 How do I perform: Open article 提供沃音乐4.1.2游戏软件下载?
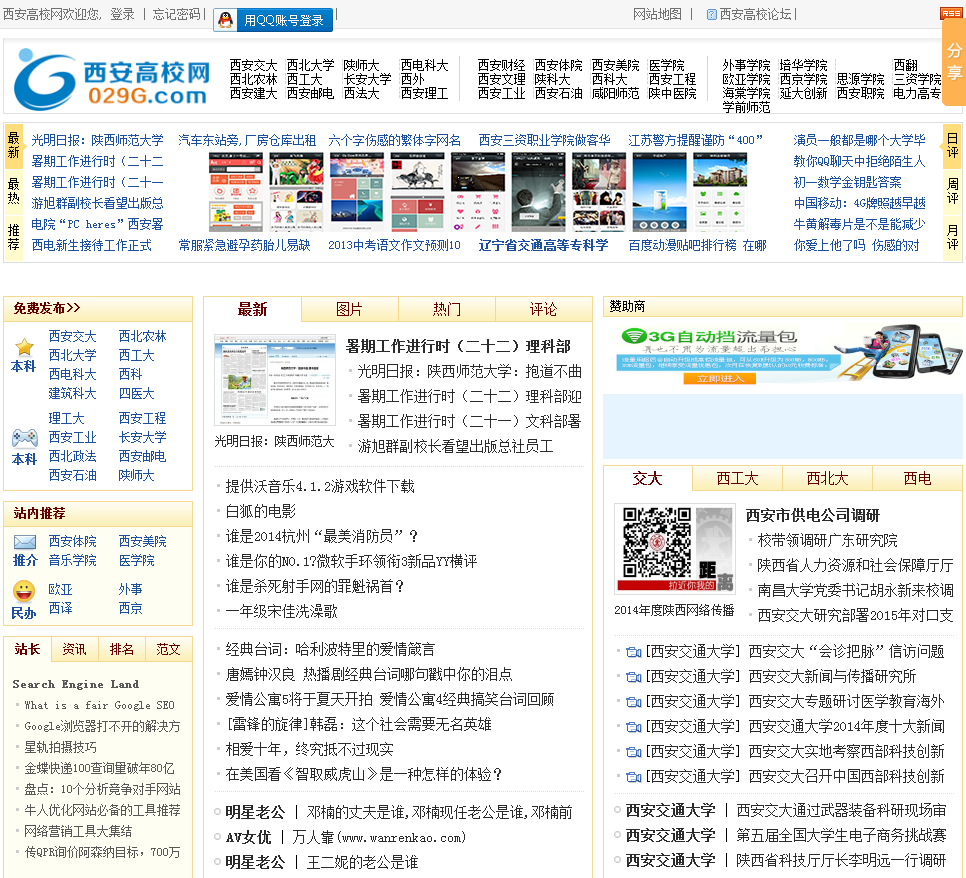pos(320,486)
